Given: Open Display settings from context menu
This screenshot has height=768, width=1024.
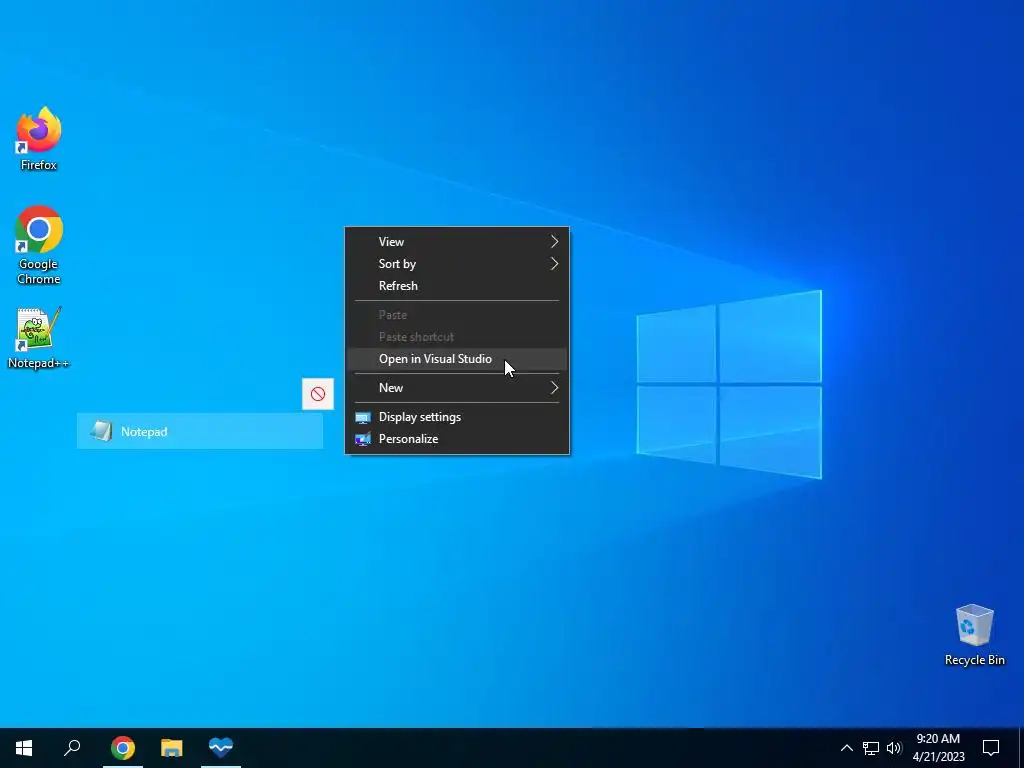Looking at the screenshot, I should pos(457,417).
